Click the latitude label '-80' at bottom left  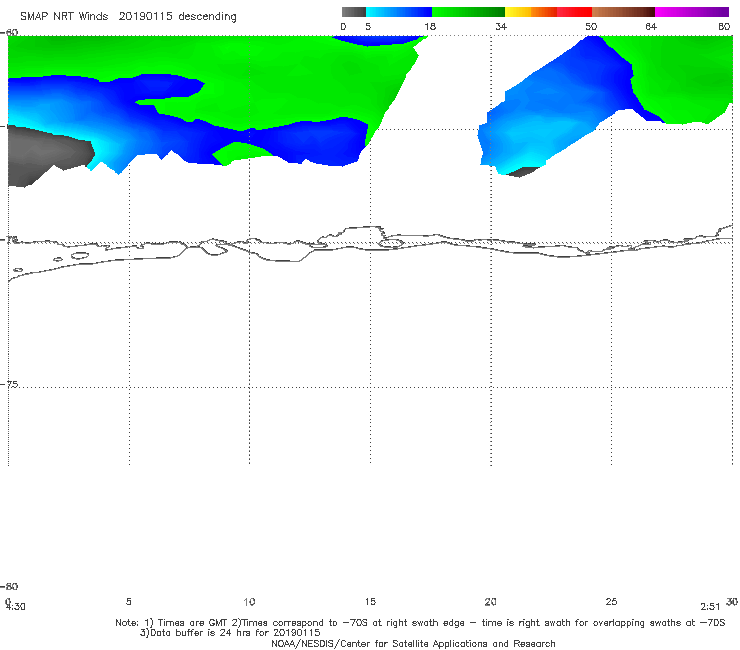[10, 586]
